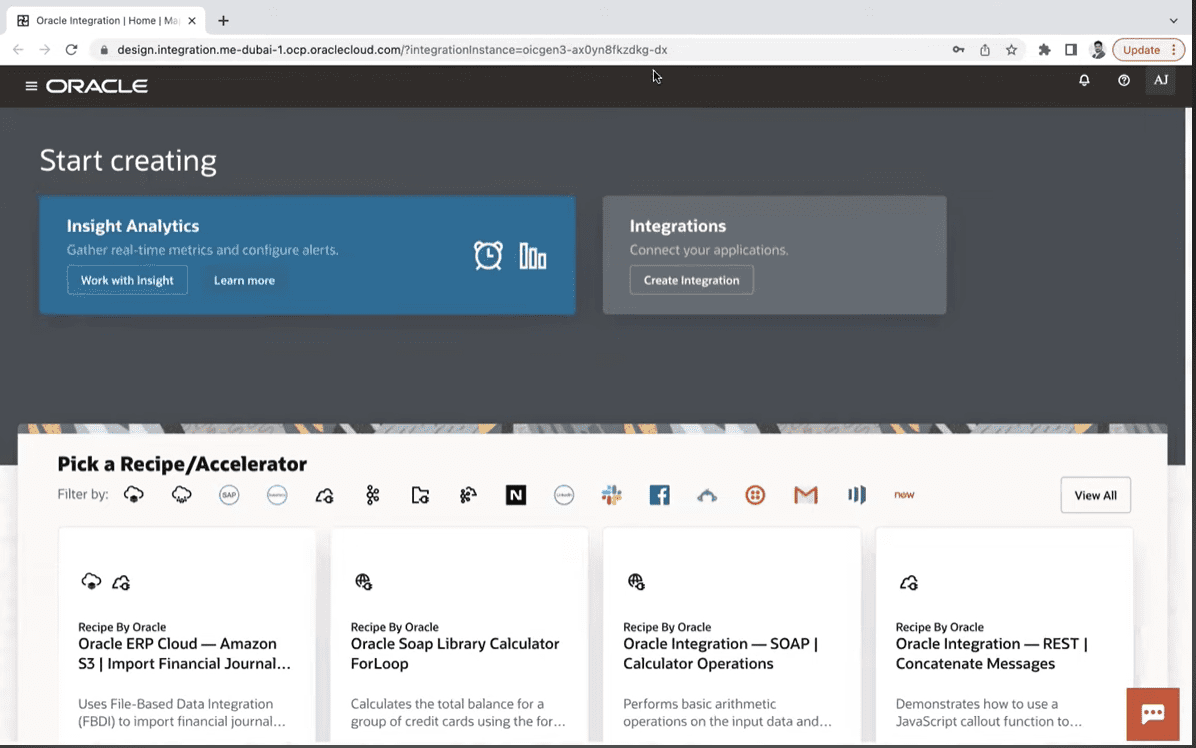The height and width of the screenshot is (748, 1196).
Task: Toggle browser side panel icon
Action: pyautogui.click(x=1071, y=50)
